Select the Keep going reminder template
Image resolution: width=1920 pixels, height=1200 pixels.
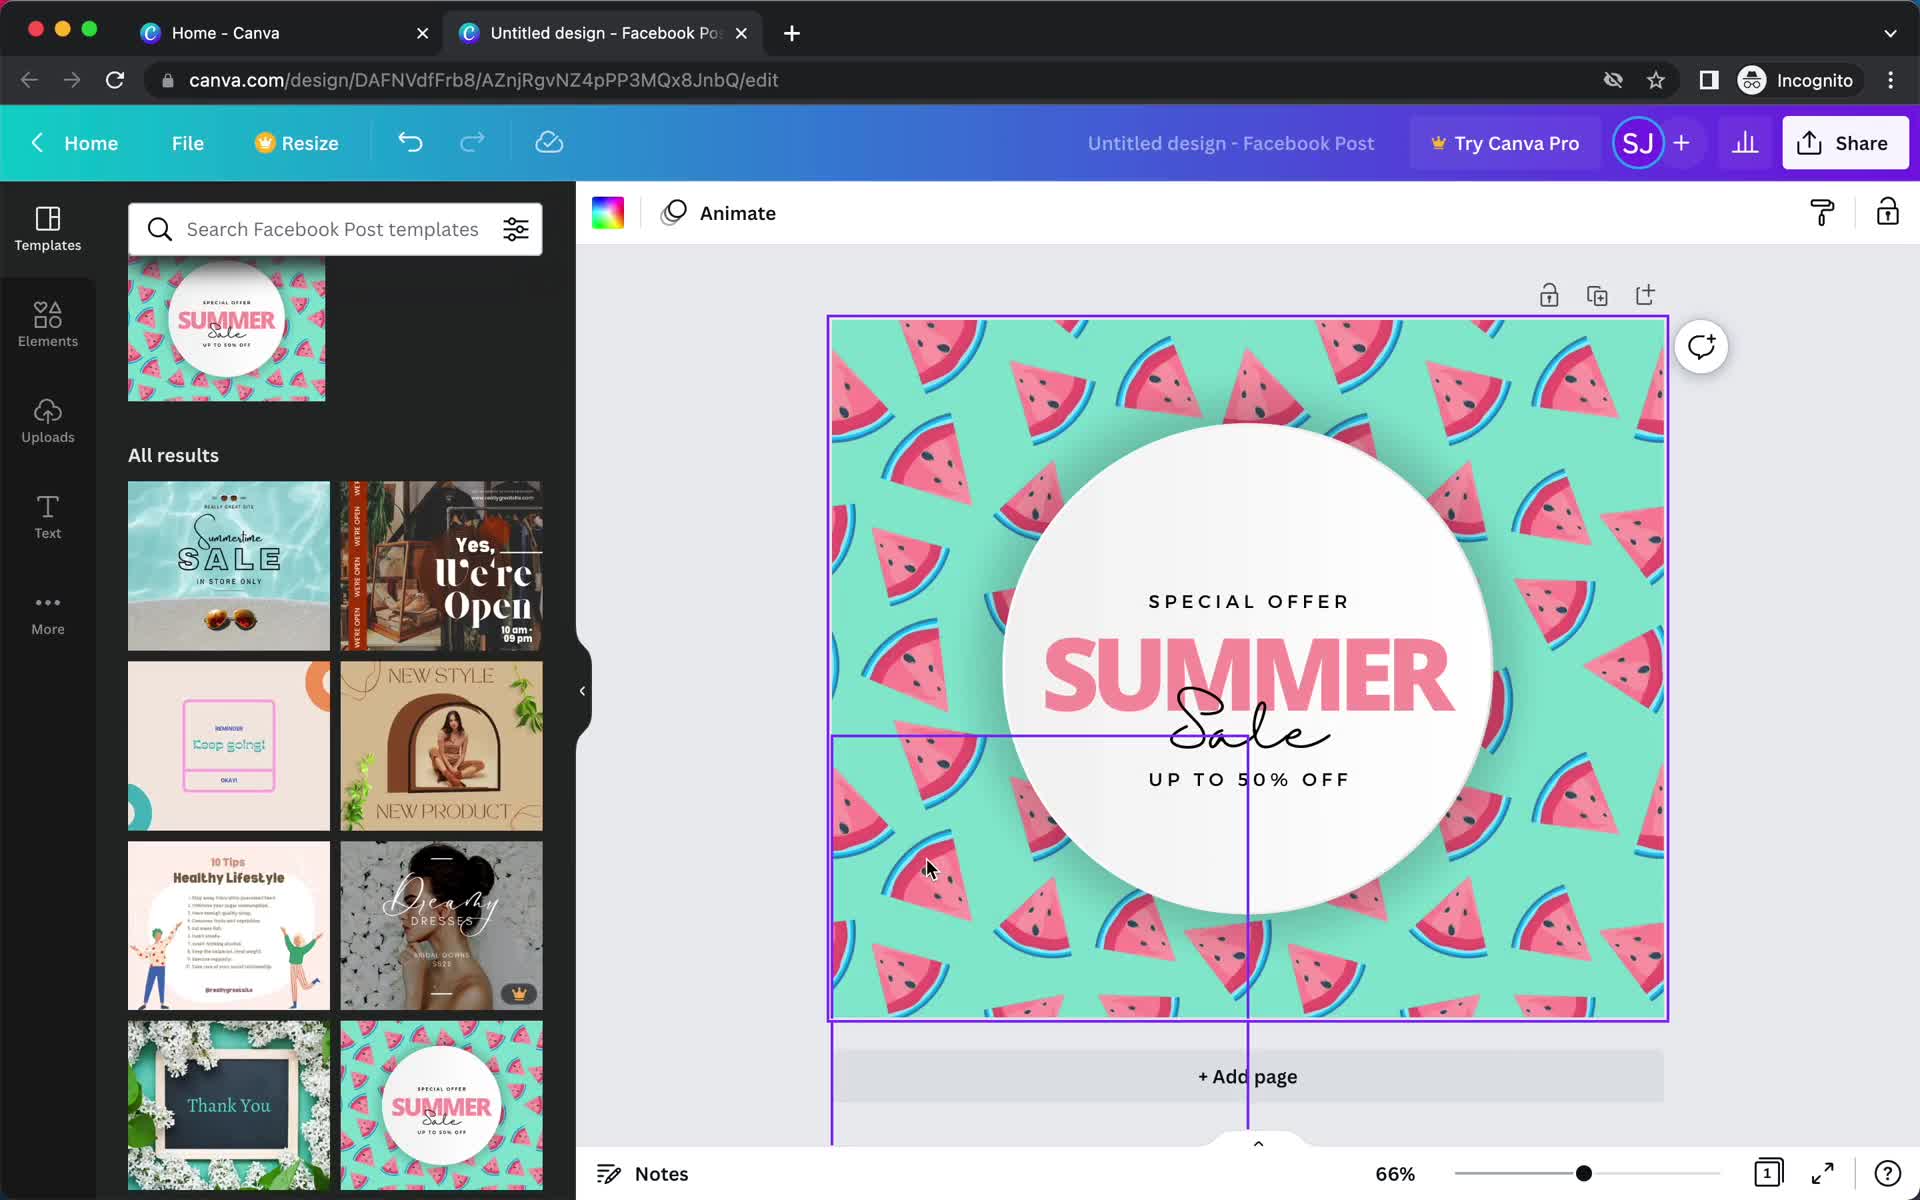pos(228,745)
